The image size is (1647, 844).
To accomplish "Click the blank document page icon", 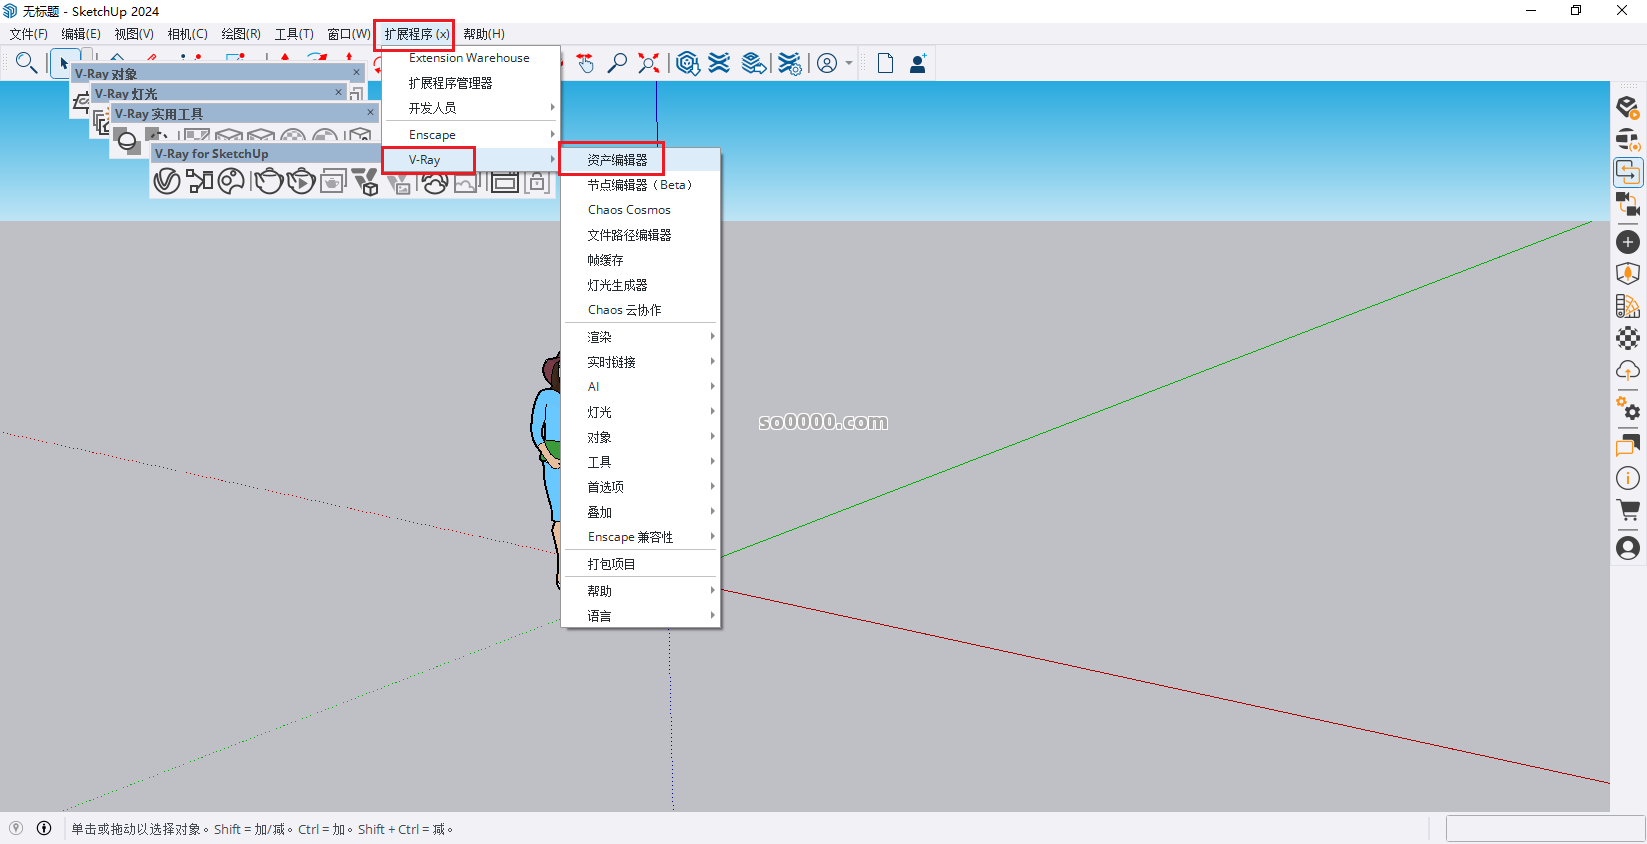I will 885,63.
